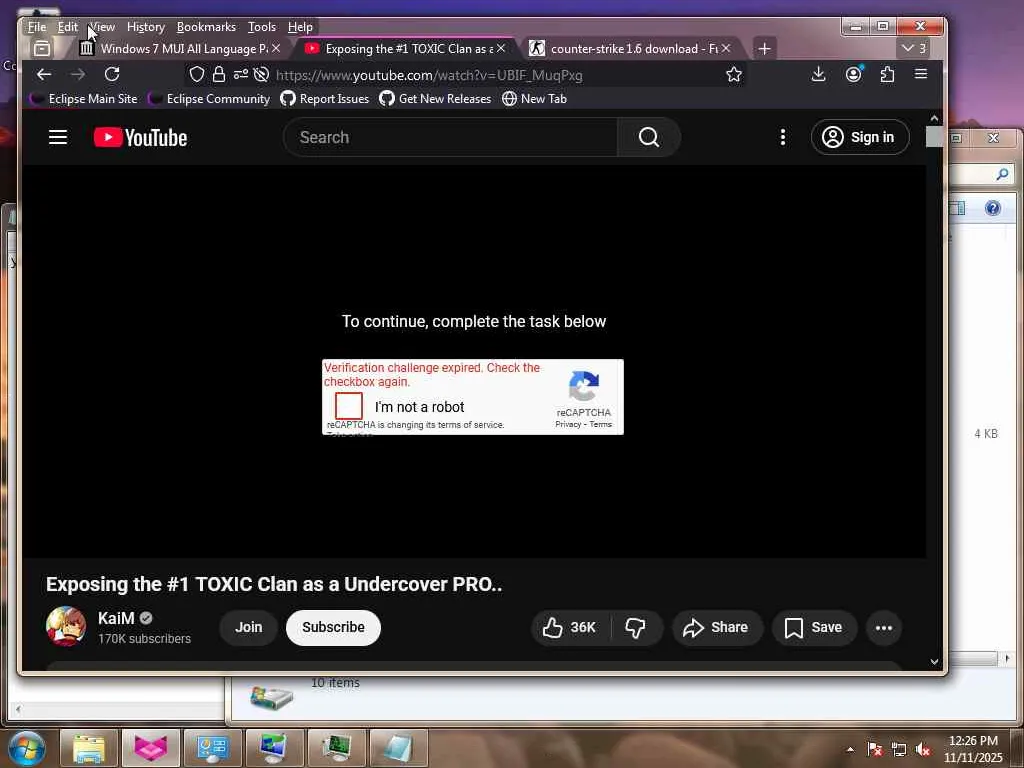The width and height of the screenshot is (1024, 768).
Task: Open the Eclipse Main Site bookmark
Action: 84,99
